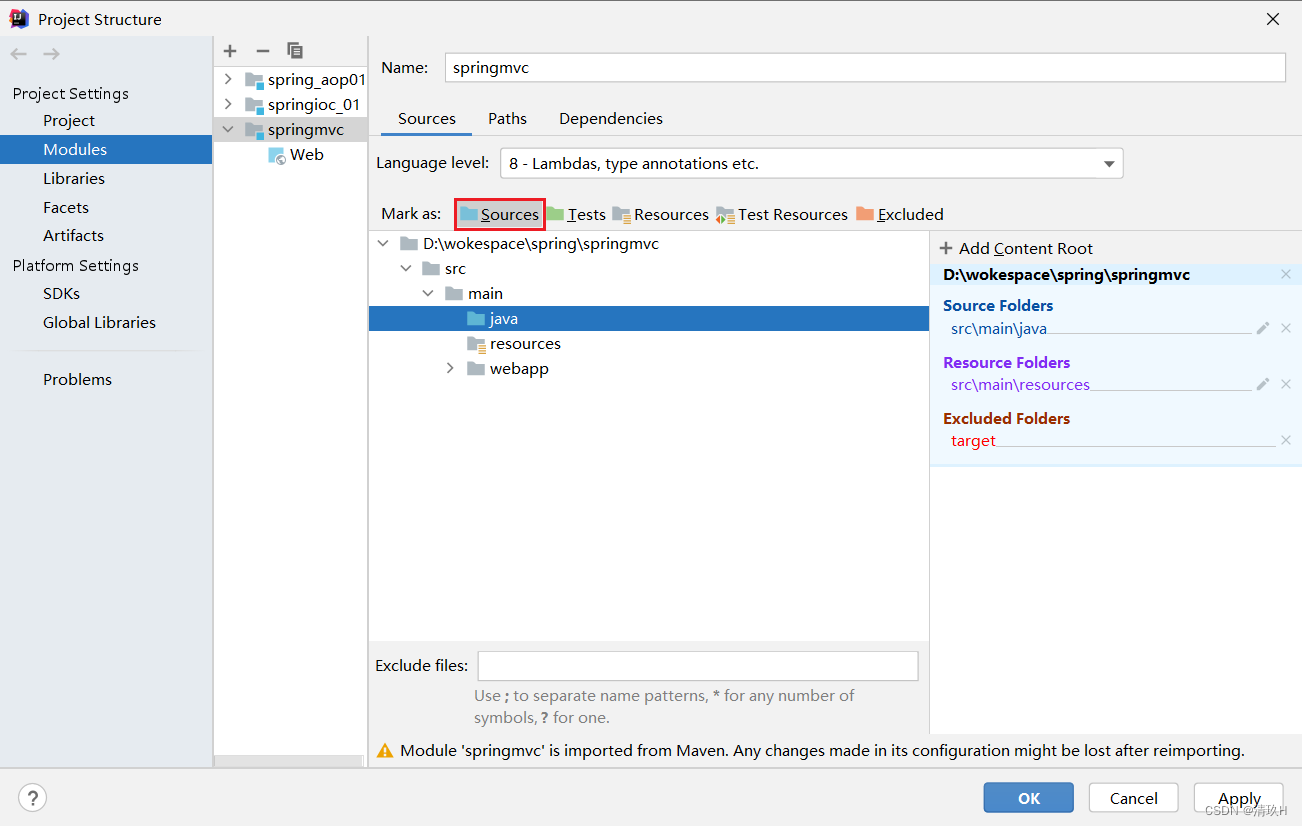The image size is (1302, 826).
Task: Expand the springioc_01 module
Action: [x=228, y=104]
